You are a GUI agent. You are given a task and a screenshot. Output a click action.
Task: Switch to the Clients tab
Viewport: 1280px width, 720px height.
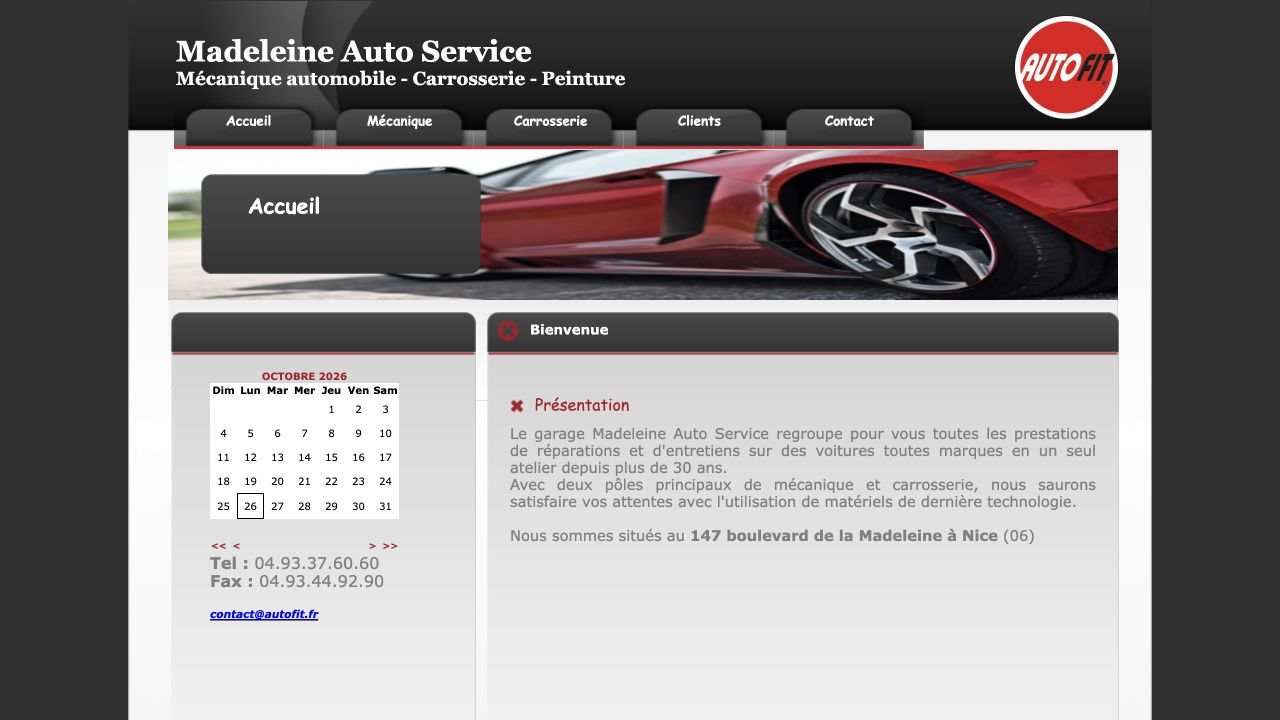[699, 127]
